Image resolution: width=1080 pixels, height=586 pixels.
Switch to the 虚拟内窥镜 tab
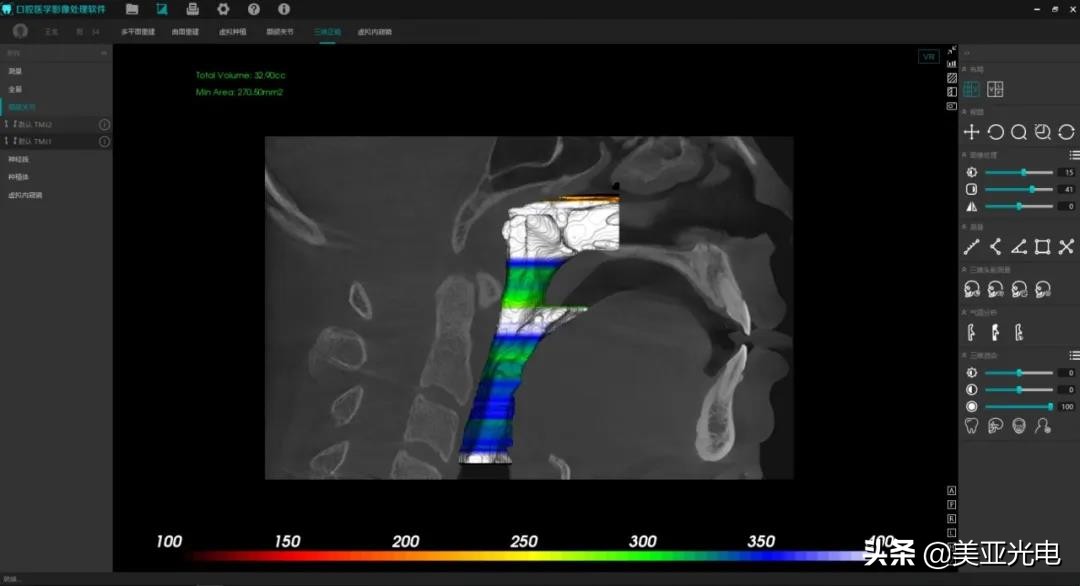tap(374, 32)
